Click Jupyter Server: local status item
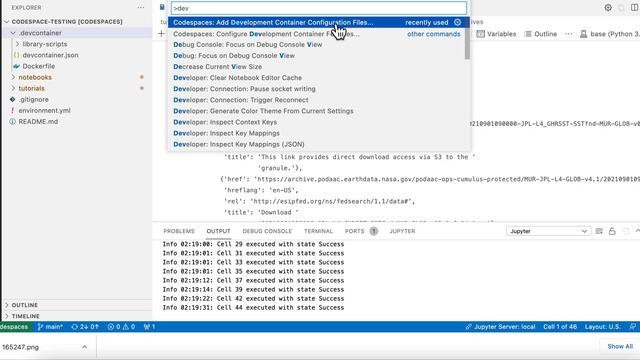This screenshot has width=640, height=360. pyautogui.click(x=500, y=327)
